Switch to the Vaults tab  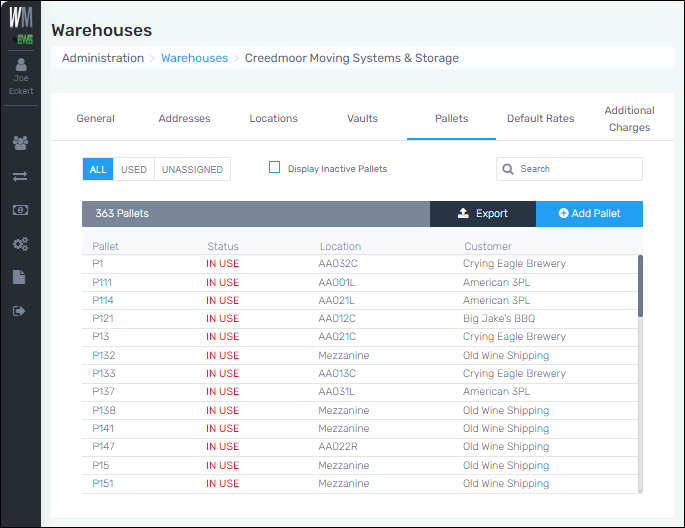[363, 118]
